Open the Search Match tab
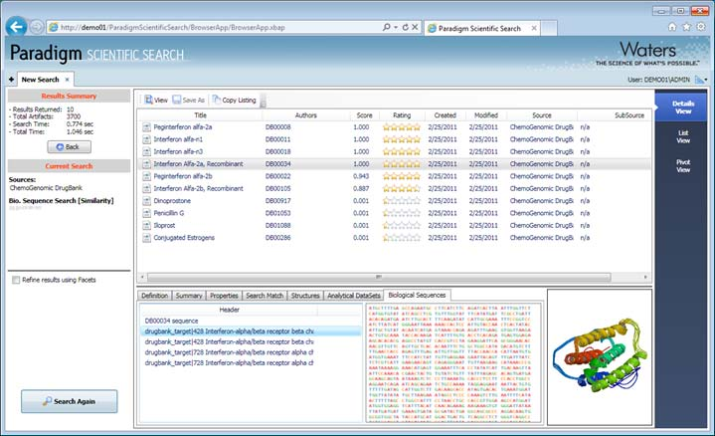 [264, 296]
